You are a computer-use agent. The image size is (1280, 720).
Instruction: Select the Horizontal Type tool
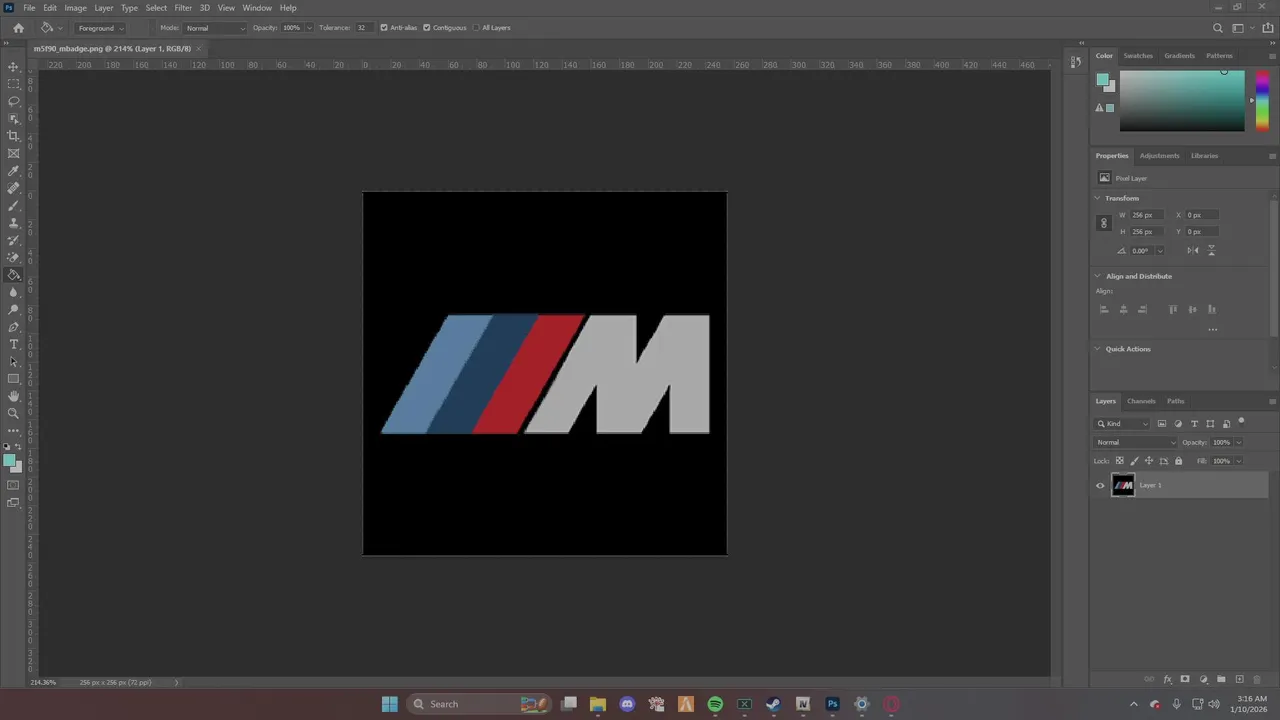[13, 344]
